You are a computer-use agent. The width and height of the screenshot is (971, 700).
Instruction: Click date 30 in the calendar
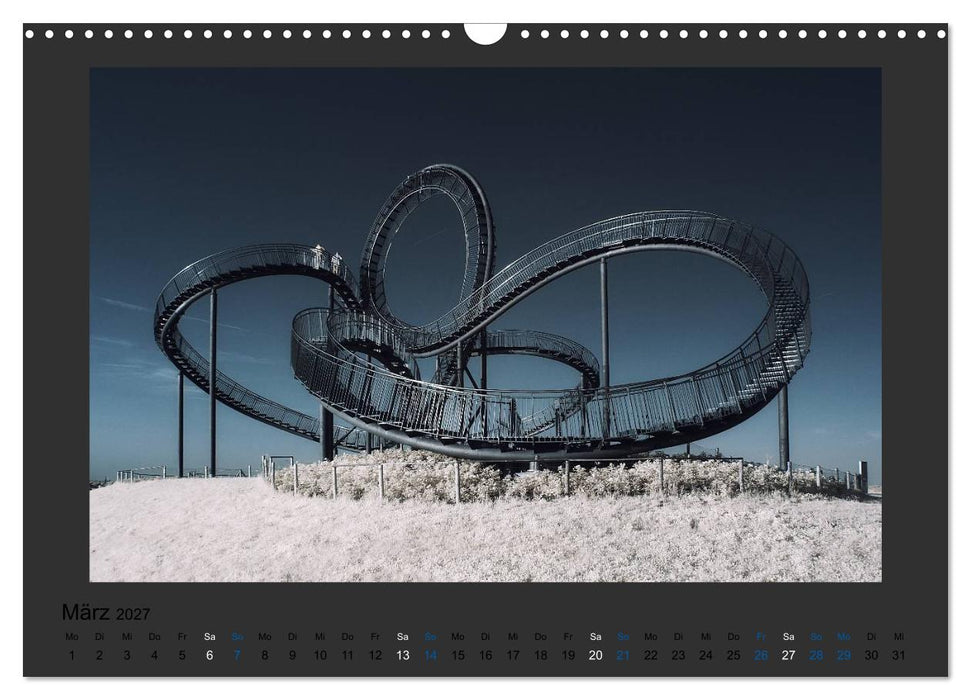point(871,655)
